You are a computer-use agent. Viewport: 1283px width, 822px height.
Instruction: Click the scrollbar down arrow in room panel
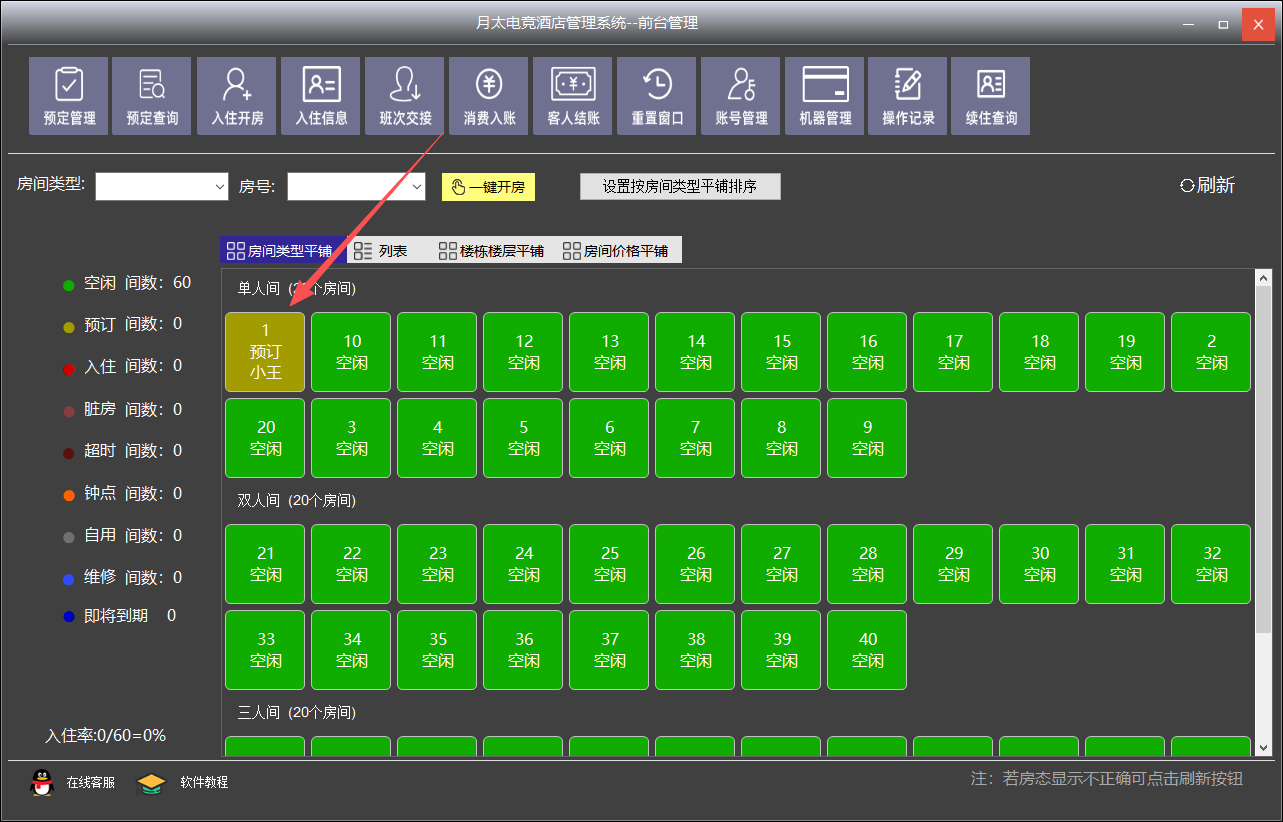(x=1263, y=747)
